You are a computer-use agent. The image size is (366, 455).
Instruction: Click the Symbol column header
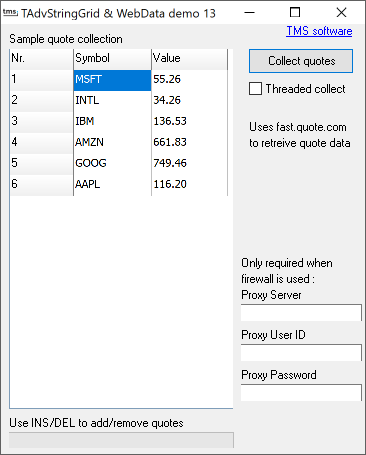pyautogui.click(x=112, y=59)
